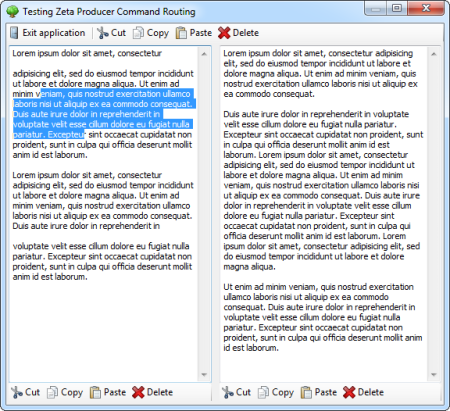This screenshot has height=411, width=450.
Task: Click the Copy pages icon in top toolbar
Action: (138, 33)
